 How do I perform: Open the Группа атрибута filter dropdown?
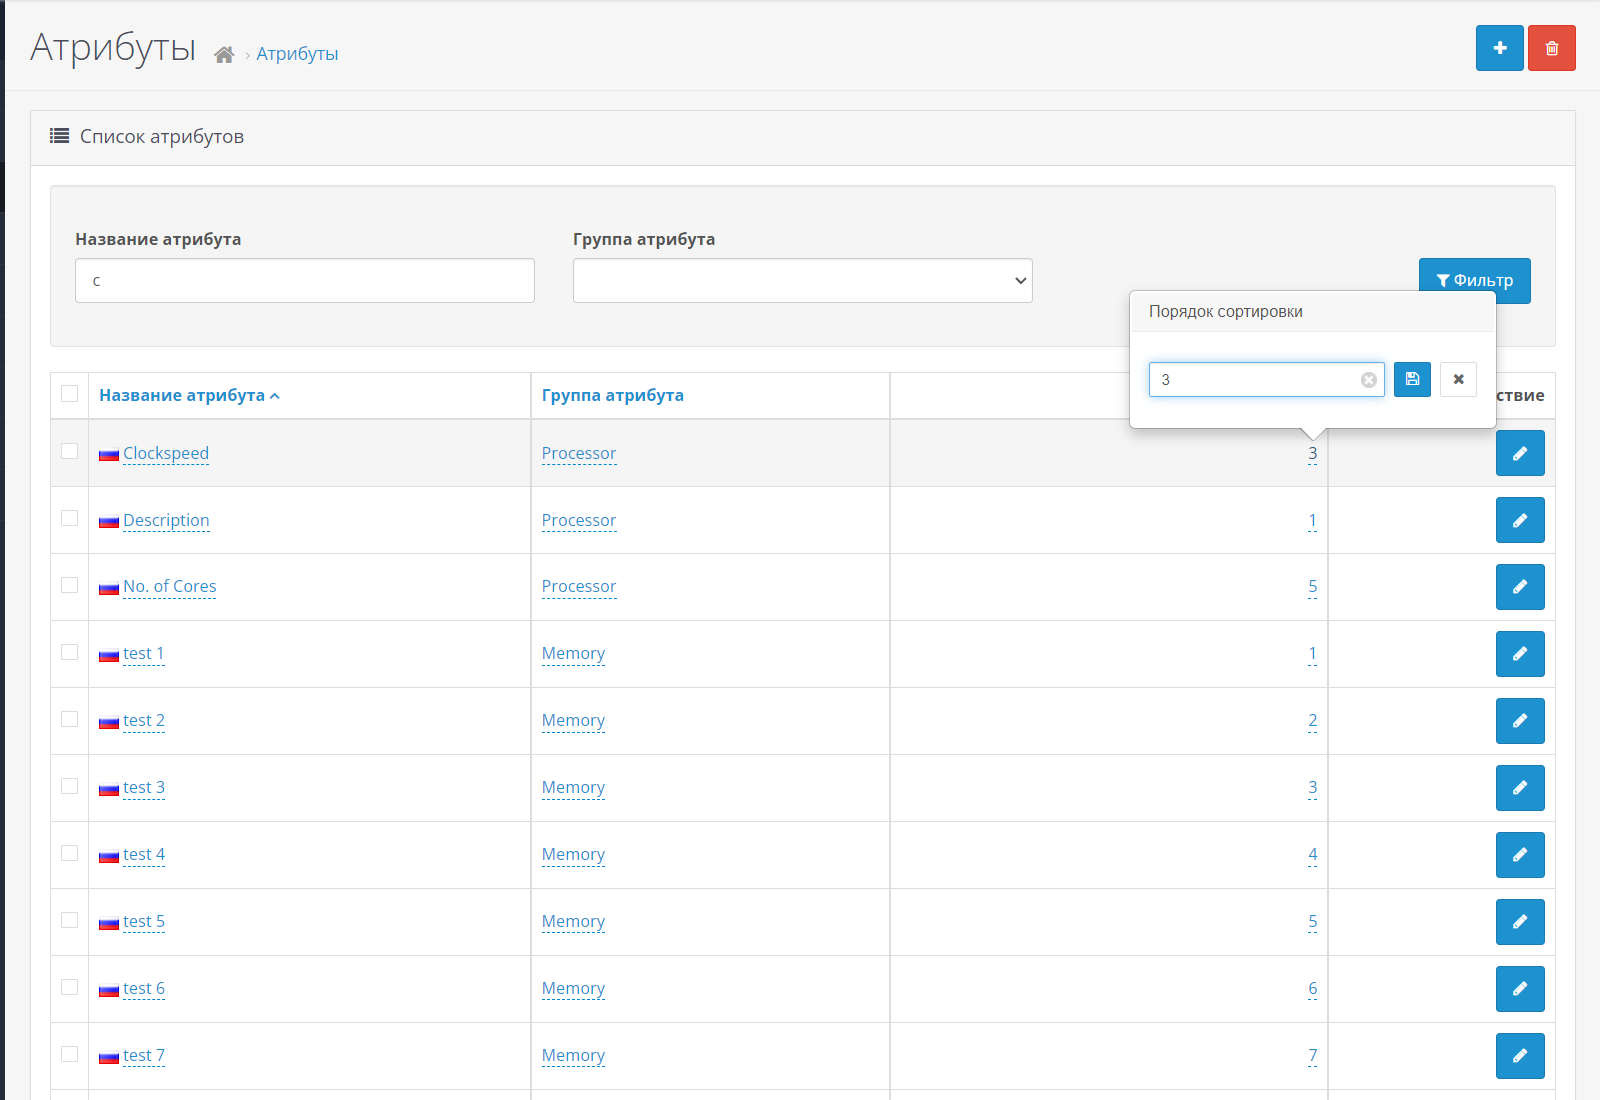(x=802, y=281)
